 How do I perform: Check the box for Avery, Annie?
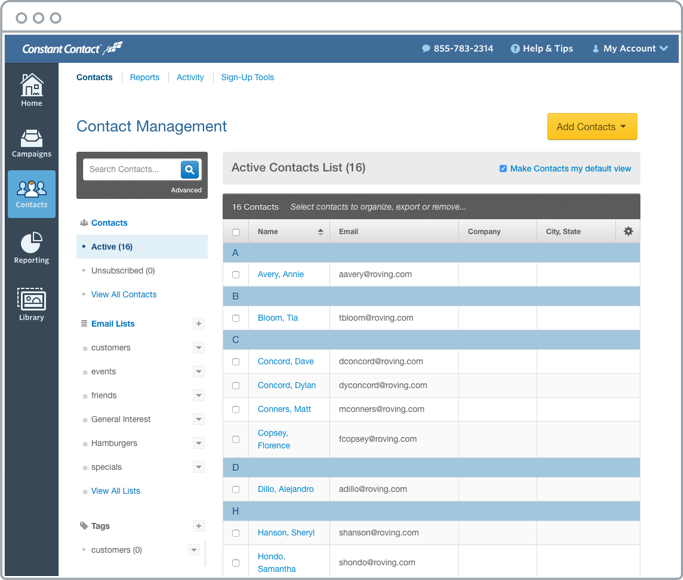pos(236,274)
